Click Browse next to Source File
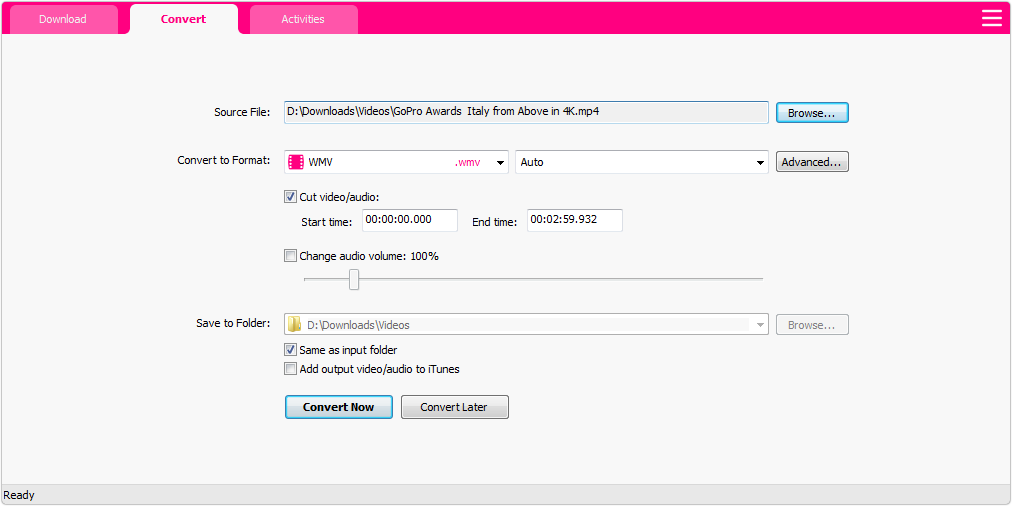 (812, 112)
